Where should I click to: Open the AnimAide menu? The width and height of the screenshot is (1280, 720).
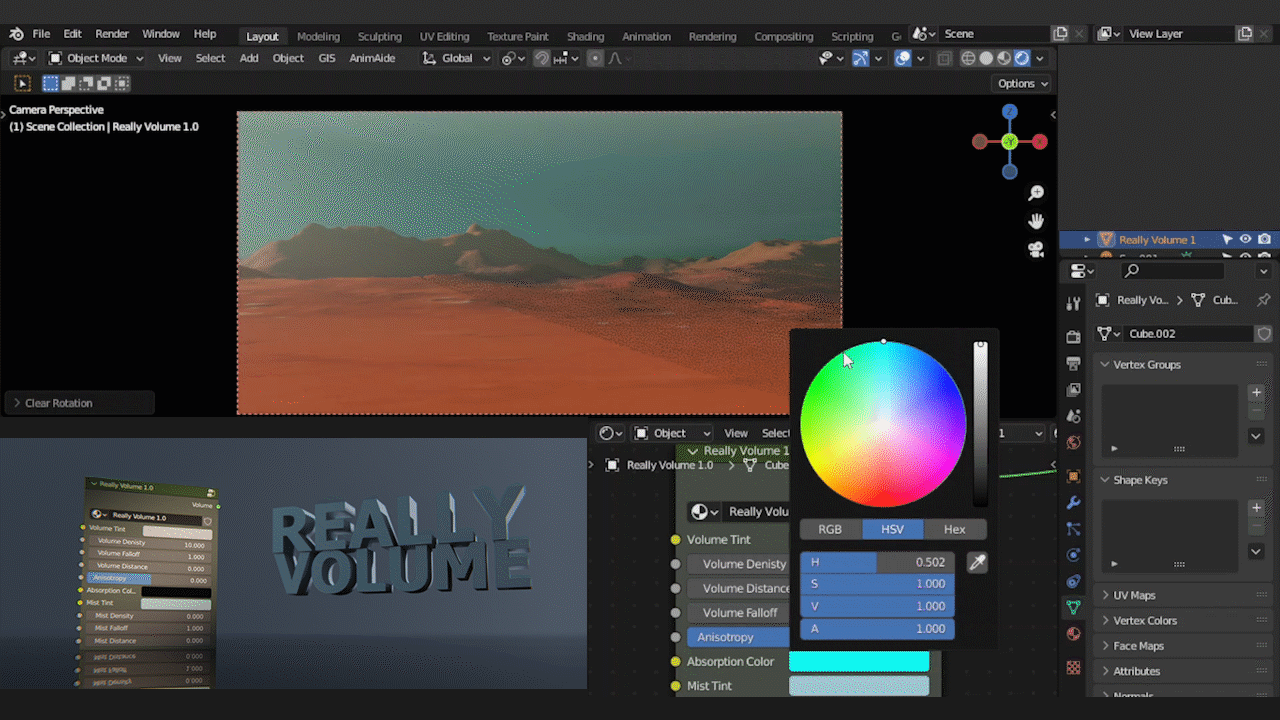coord(372,58)
